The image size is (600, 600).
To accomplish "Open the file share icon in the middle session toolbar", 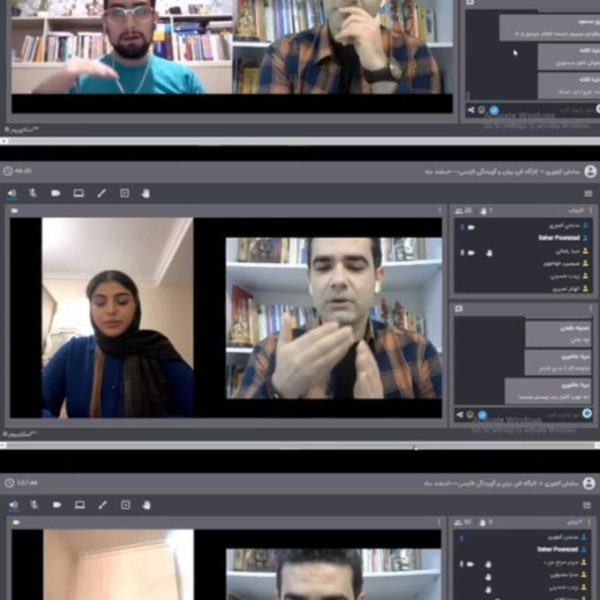I will click(124, 193).
